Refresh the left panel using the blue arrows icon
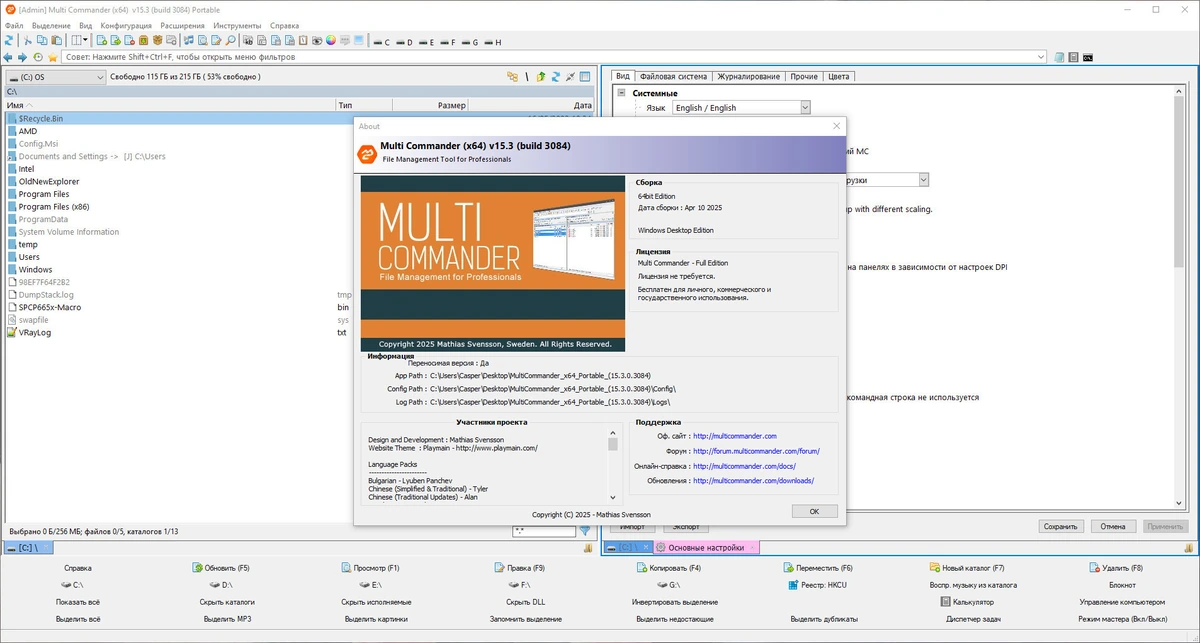This screenshot has width=1200, height=643. click(x=555, y=76)
